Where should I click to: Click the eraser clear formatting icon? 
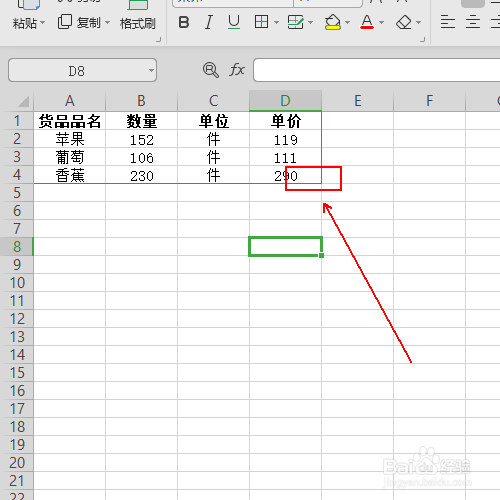tap(404, 22)
